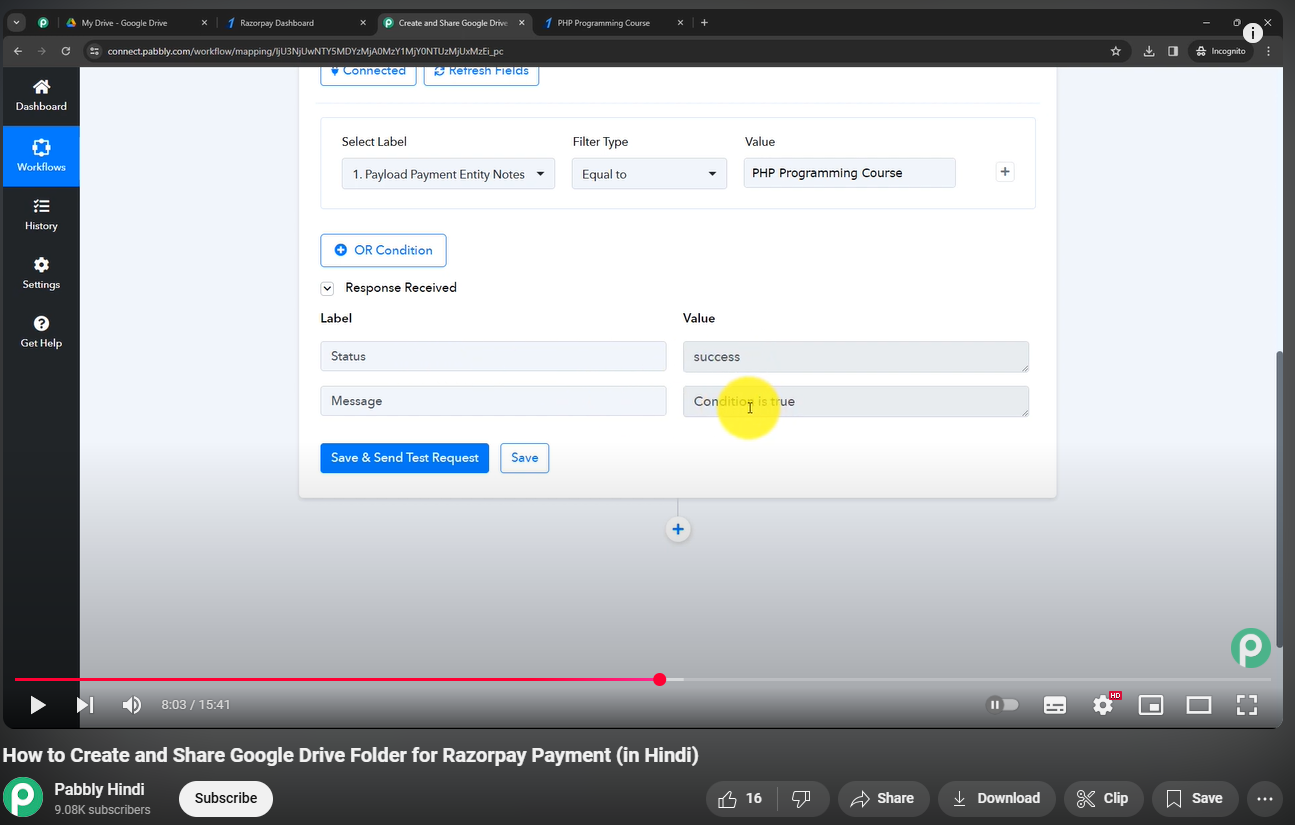Viewport: 1295px width, 825px height.
Task: Click the Pabbly watermark channel logo
Action: [1251, 648]
